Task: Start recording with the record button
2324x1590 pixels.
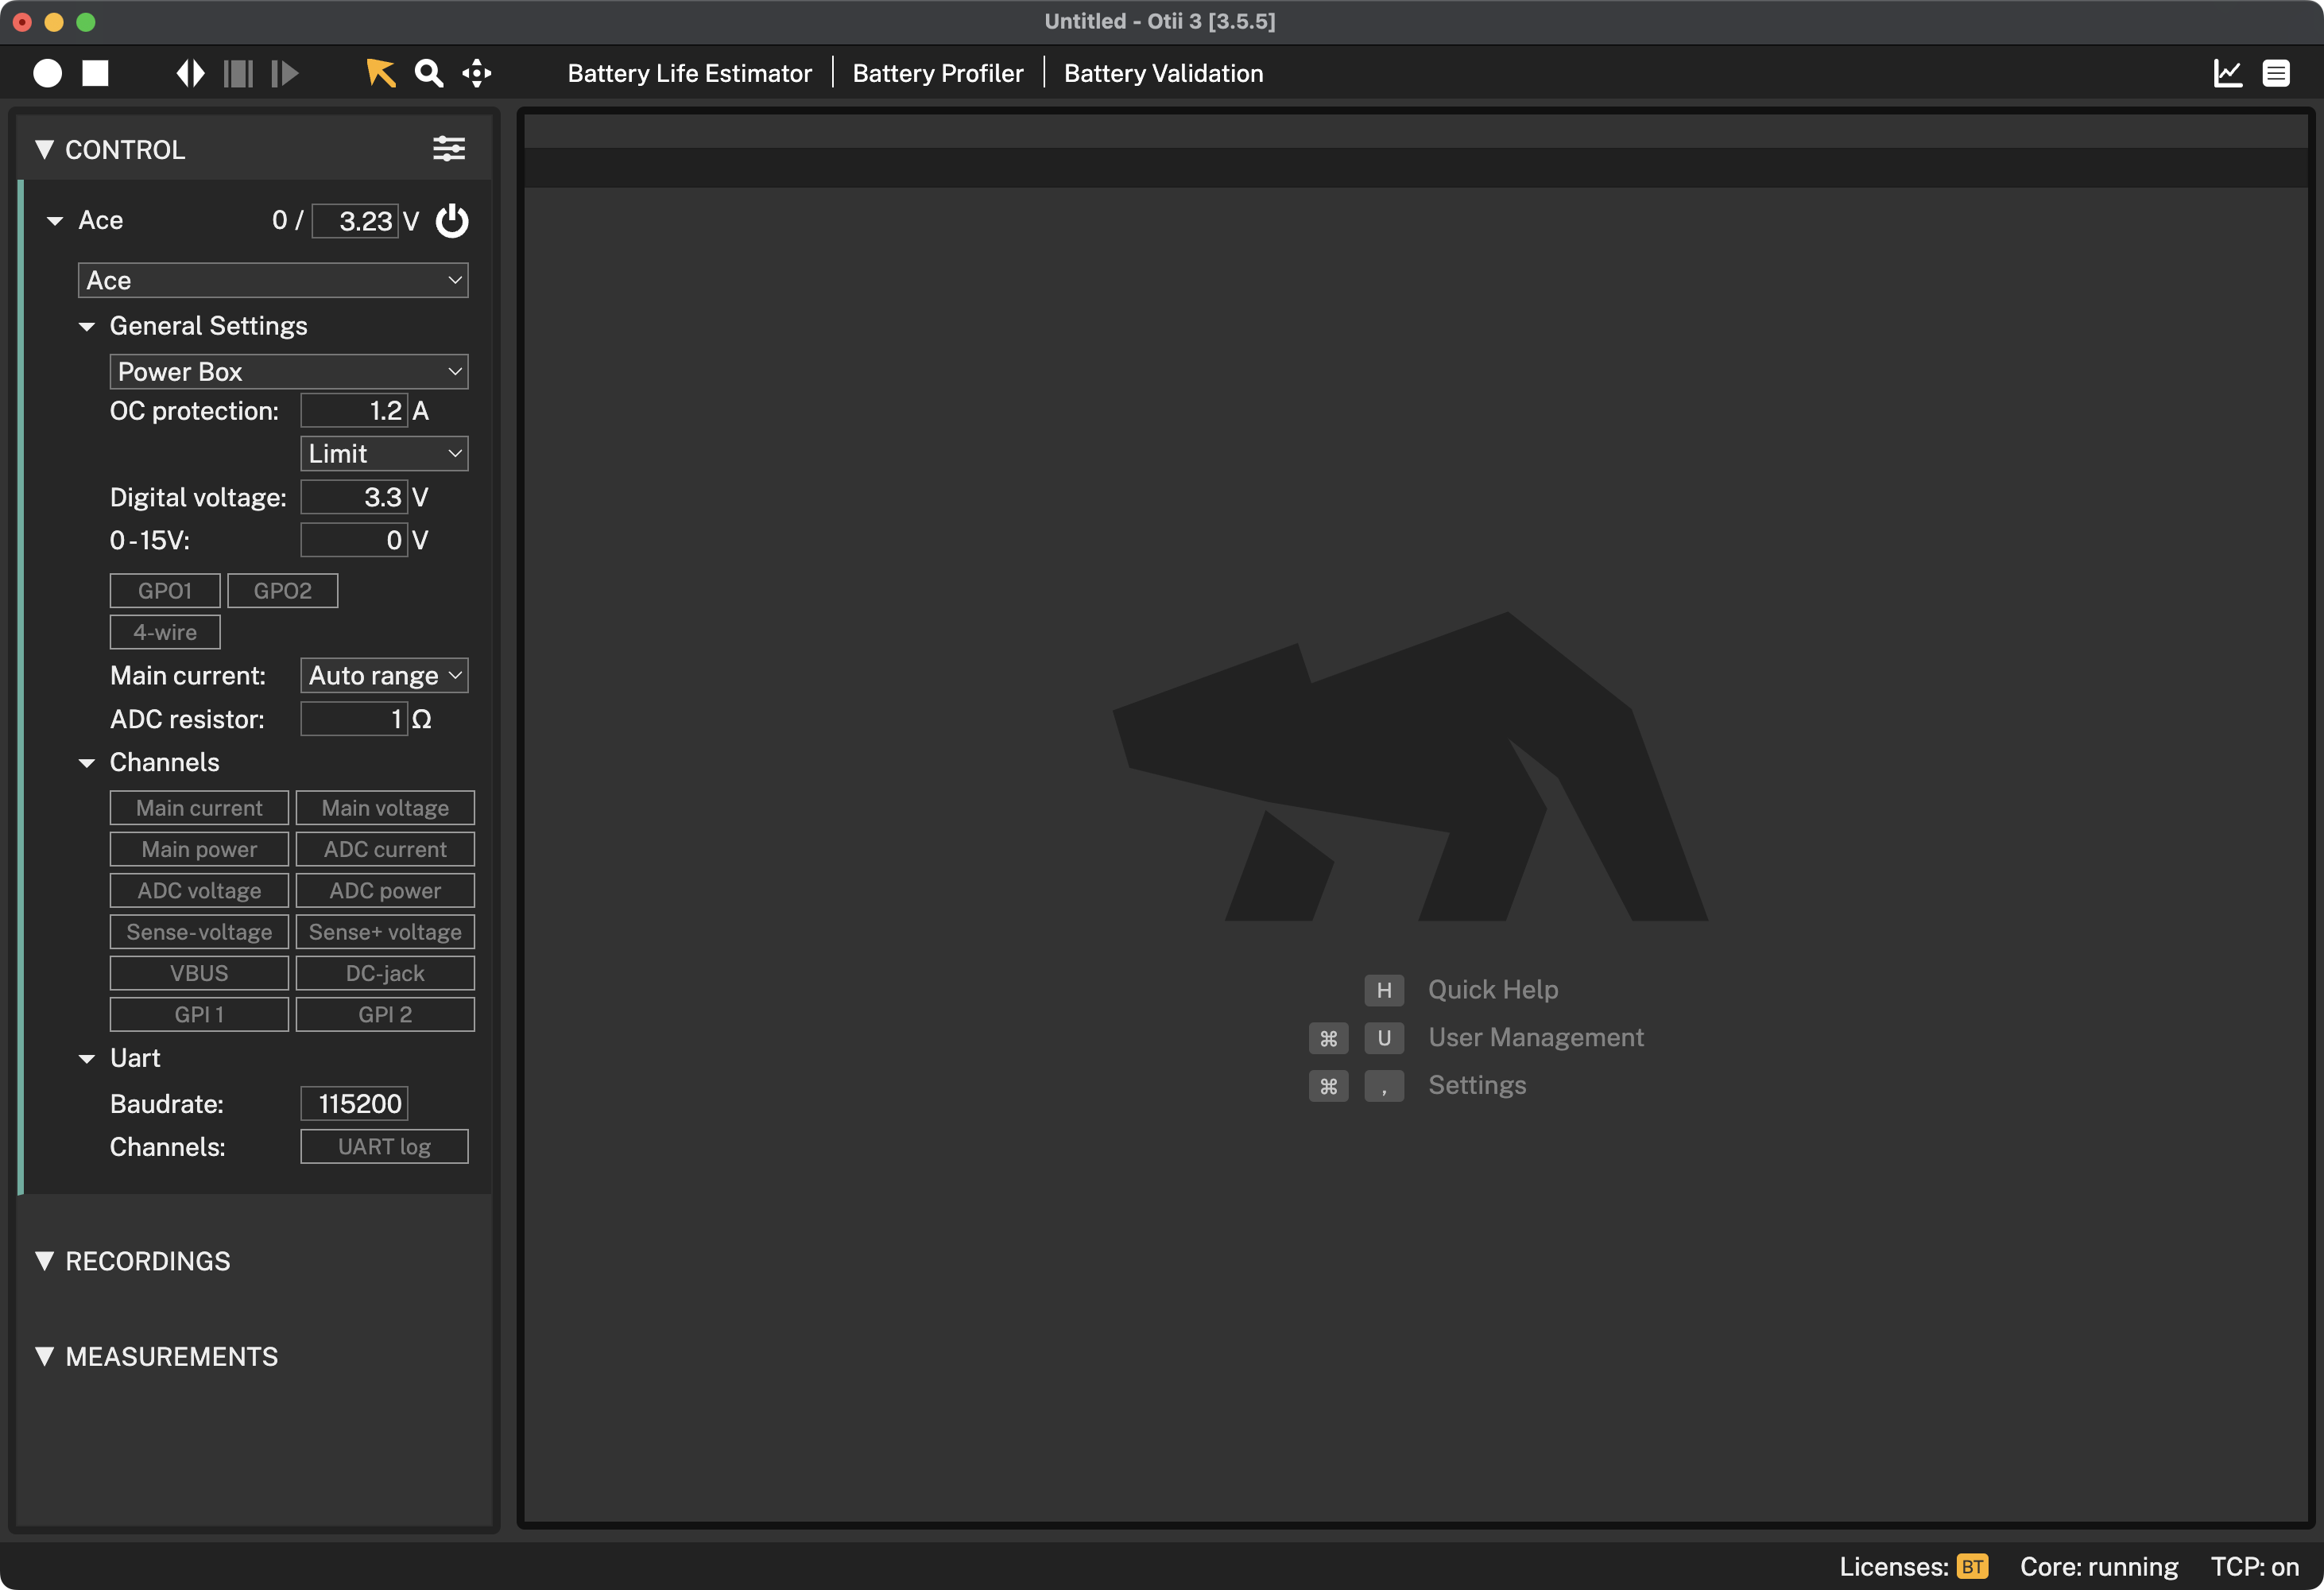Action: (47, 73)
